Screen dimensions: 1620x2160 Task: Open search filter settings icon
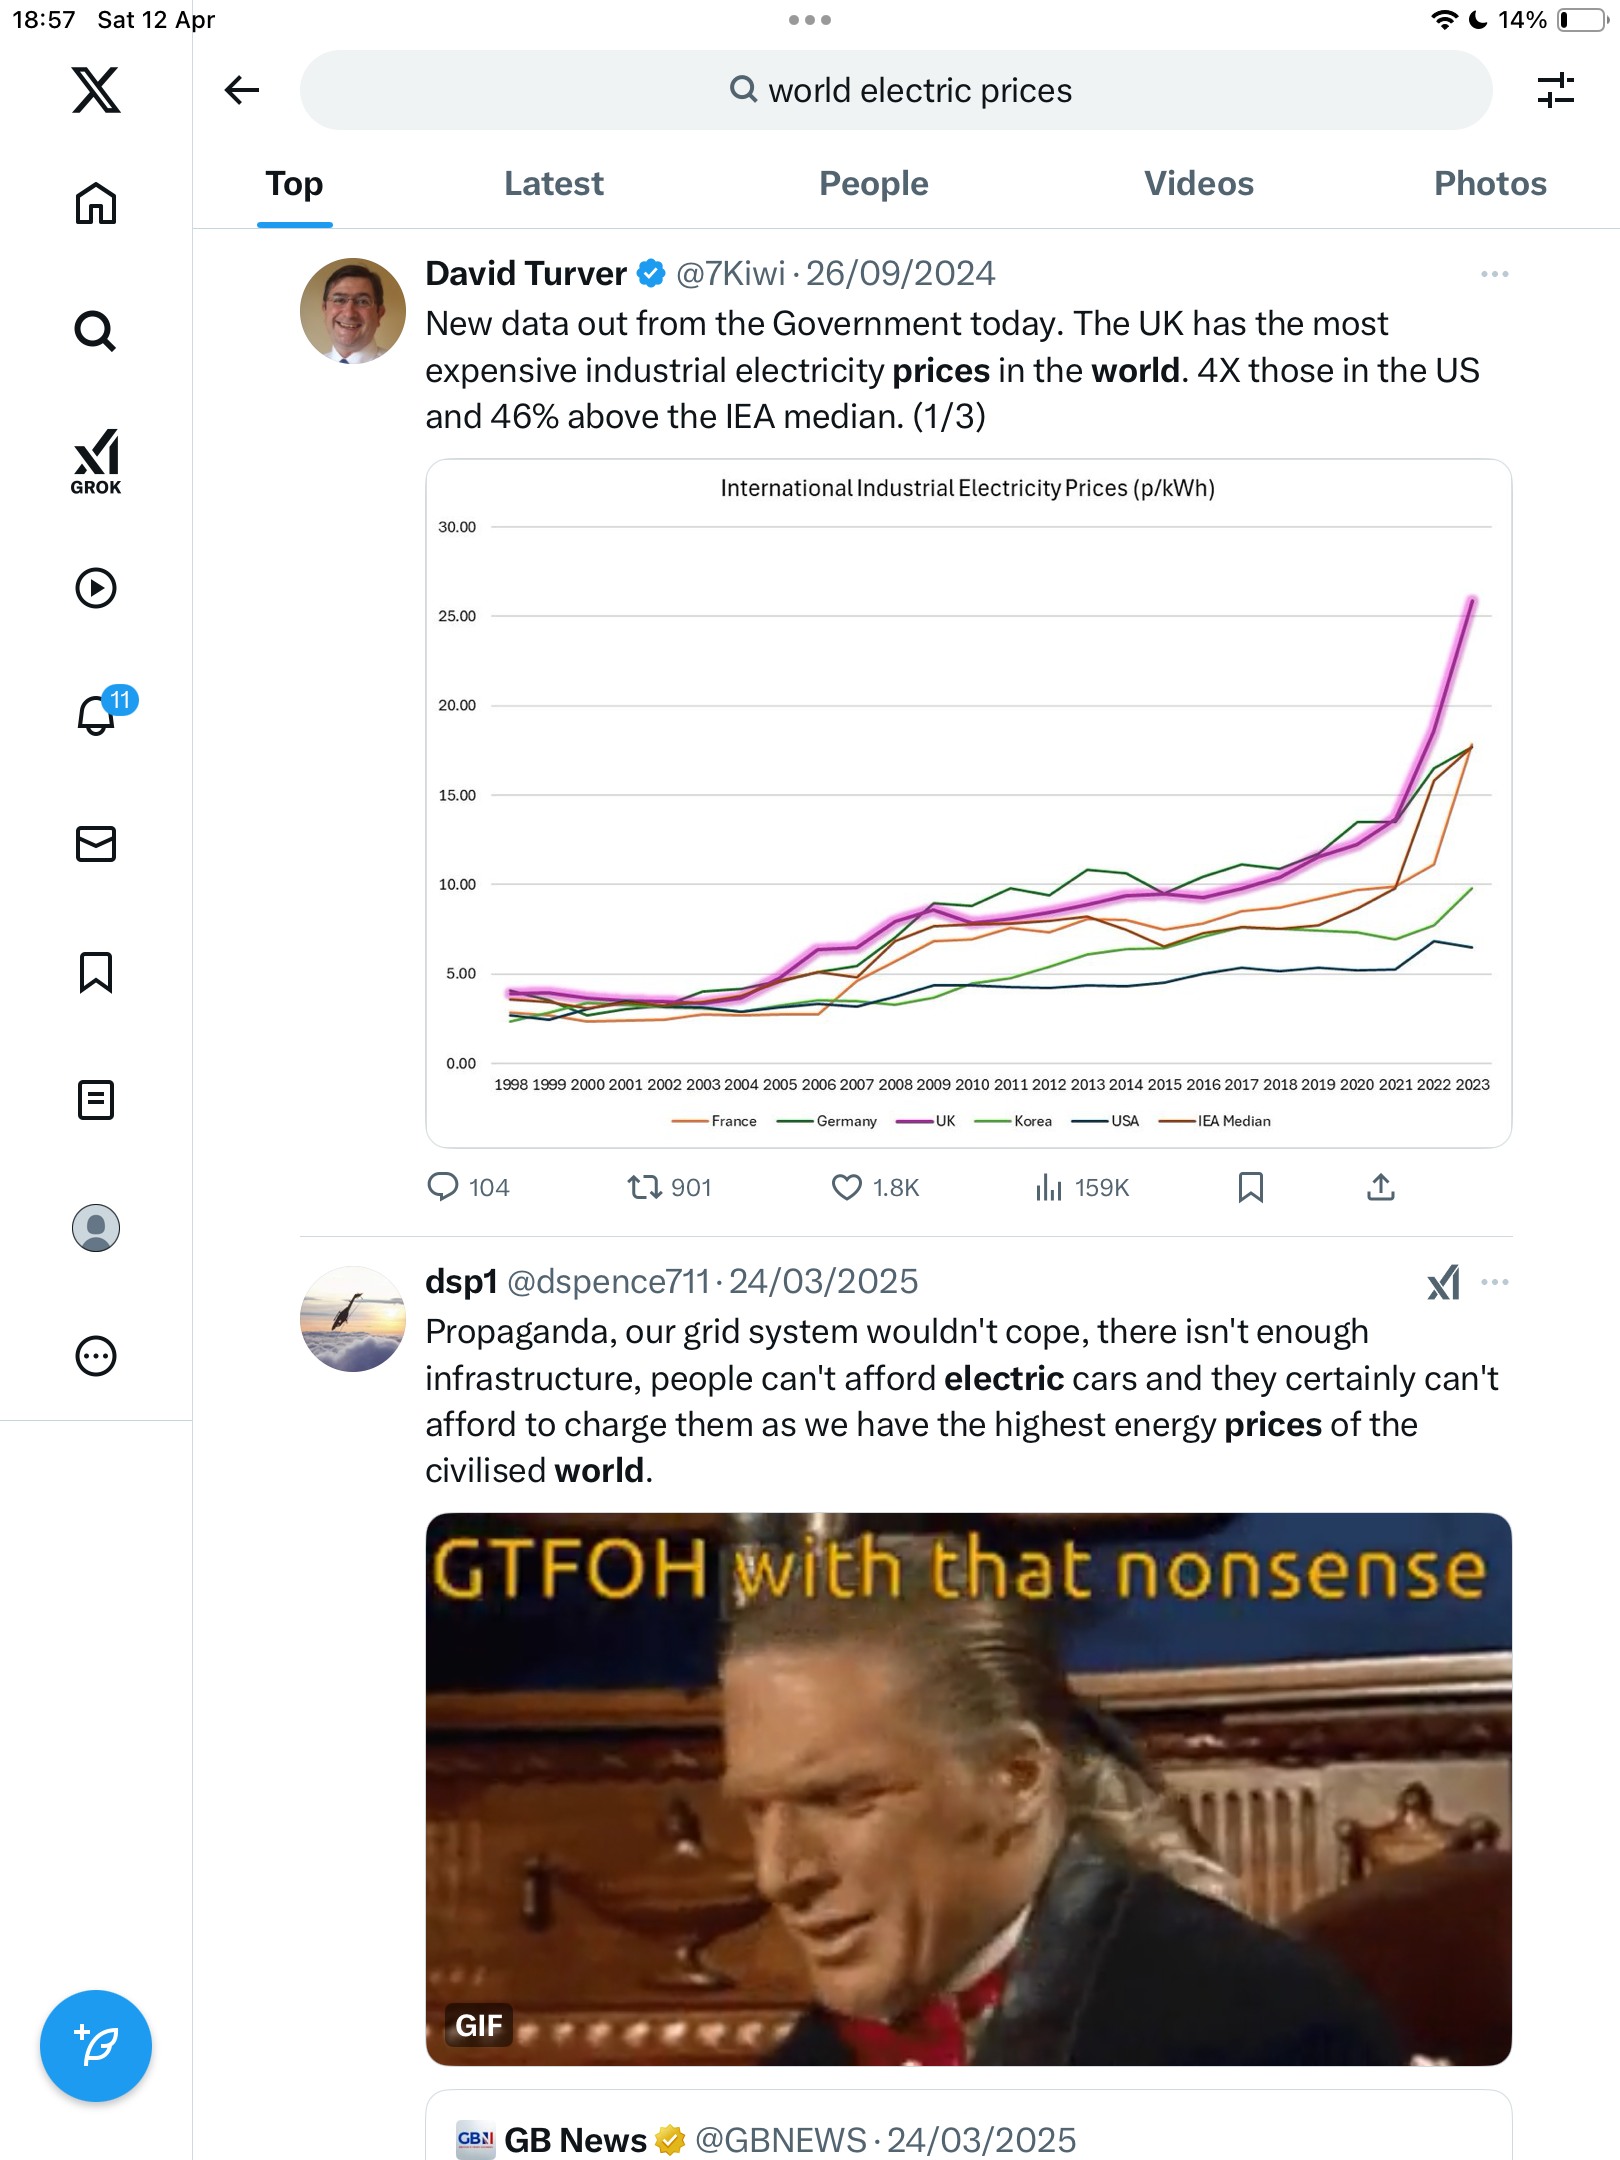[1556, 90]
